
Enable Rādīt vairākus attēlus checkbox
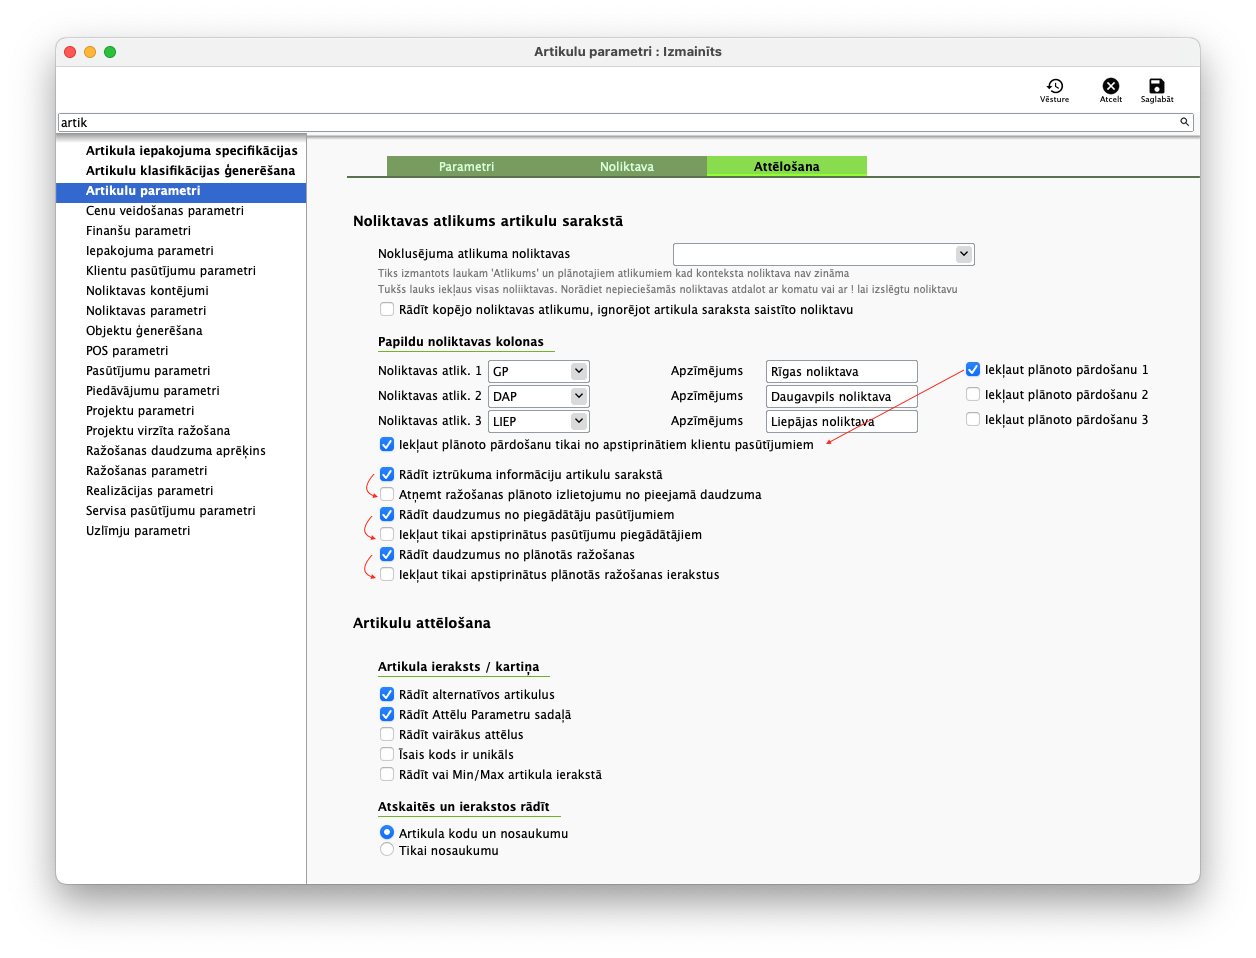point(387,735)
